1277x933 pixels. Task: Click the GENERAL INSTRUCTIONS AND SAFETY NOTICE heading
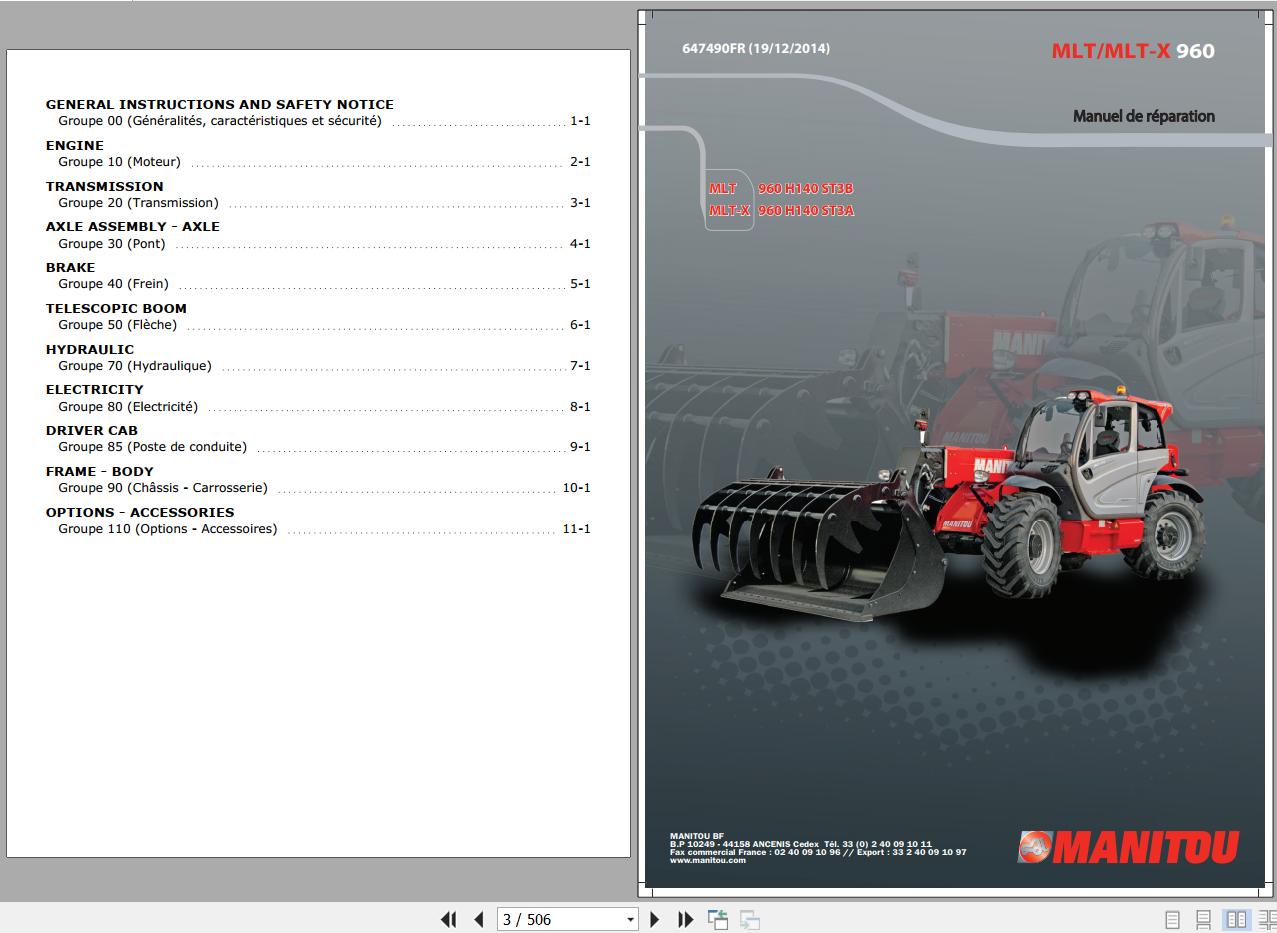click(220, 104)
